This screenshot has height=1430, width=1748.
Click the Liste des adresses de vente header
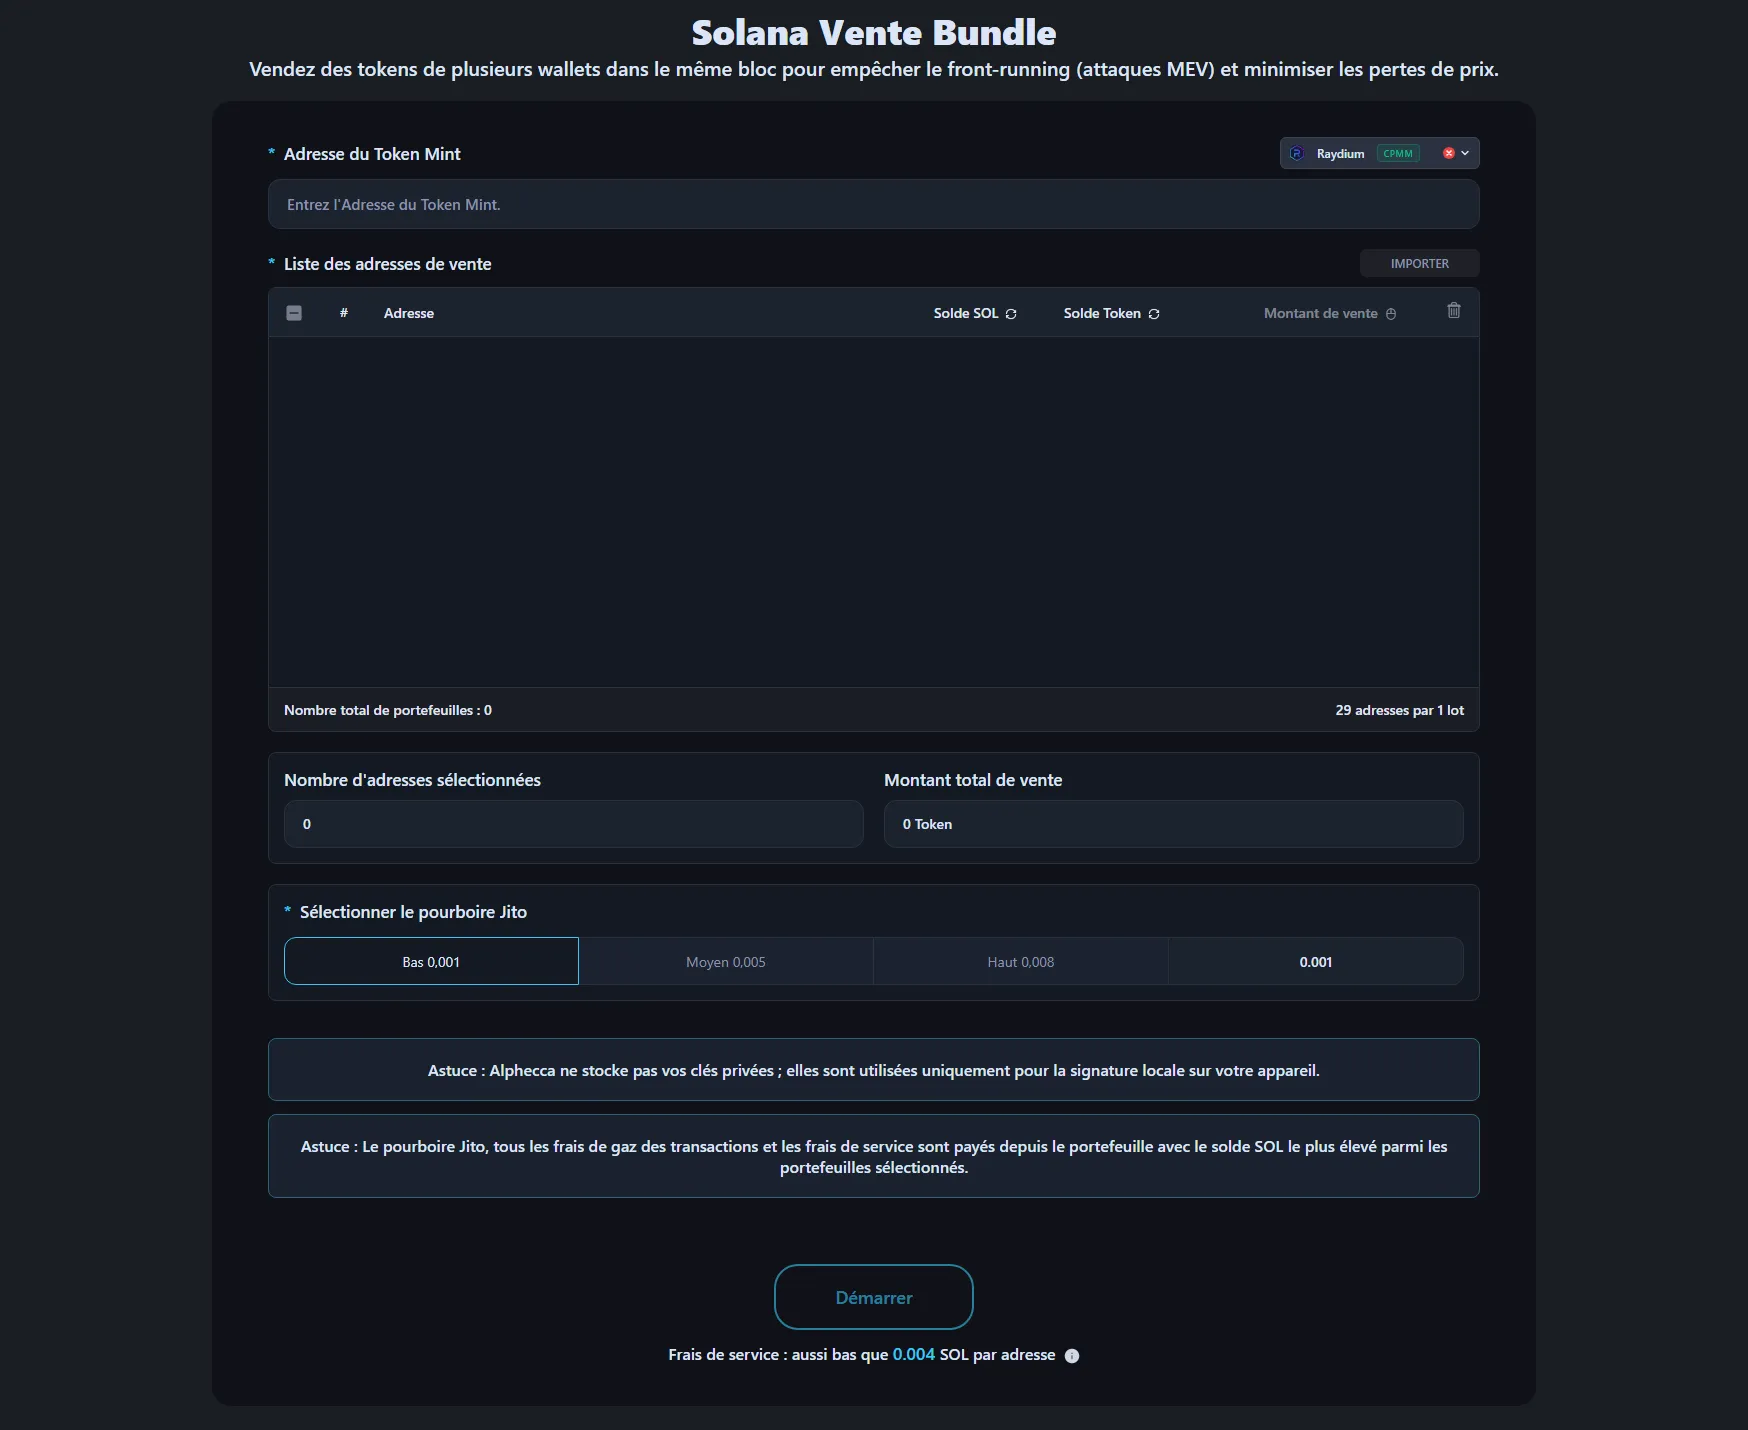(x=387, y=264)
